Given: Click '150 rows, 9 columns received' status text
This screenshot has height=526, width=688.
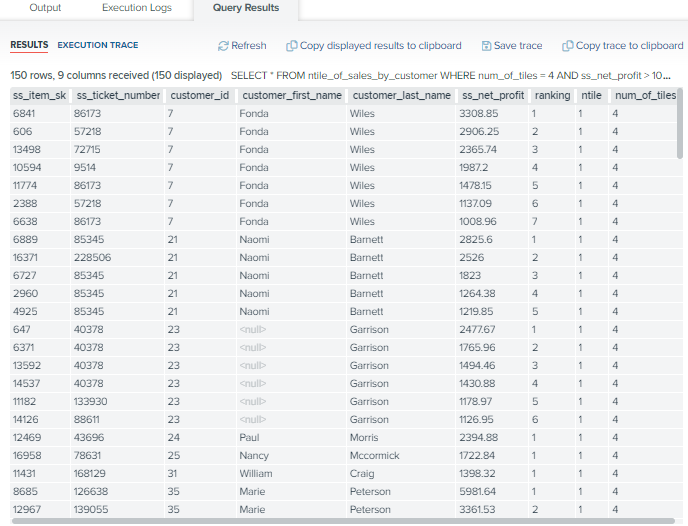Looking at the screenshot, I should pos(116,75).
